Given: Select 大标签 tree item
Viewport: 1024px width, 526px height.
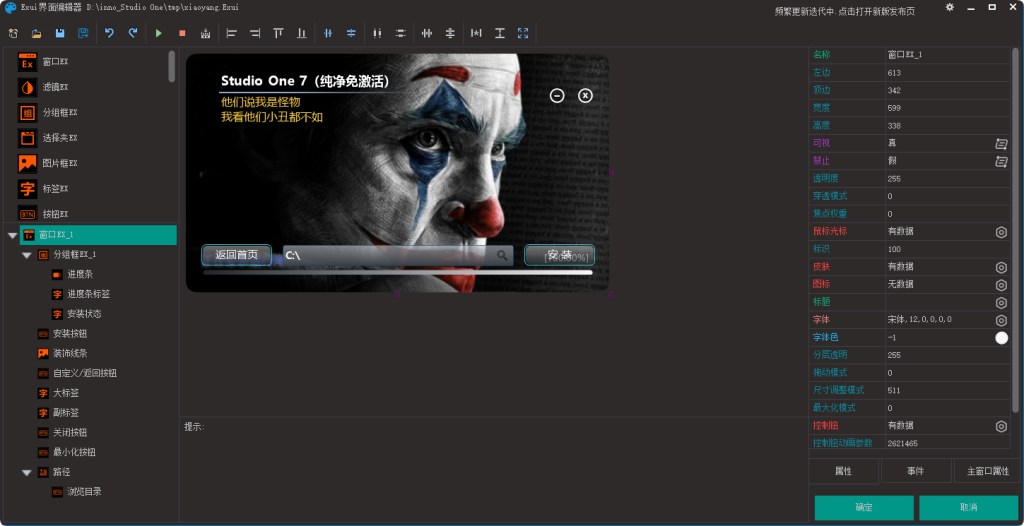Looking at the screenshot, I should pyautogui.click(x=57, y=393).
